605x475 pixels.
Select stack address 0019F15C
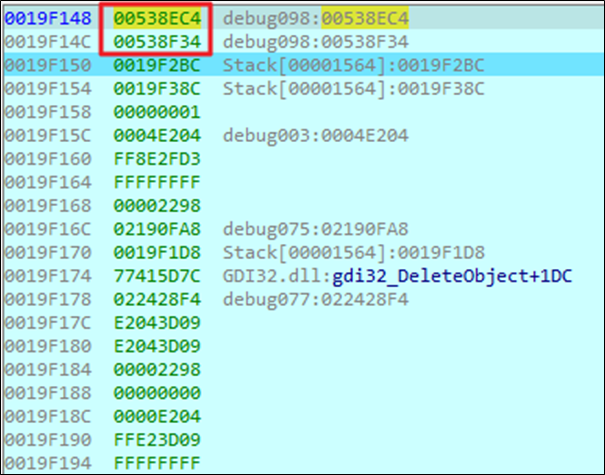tap(48, 135)
